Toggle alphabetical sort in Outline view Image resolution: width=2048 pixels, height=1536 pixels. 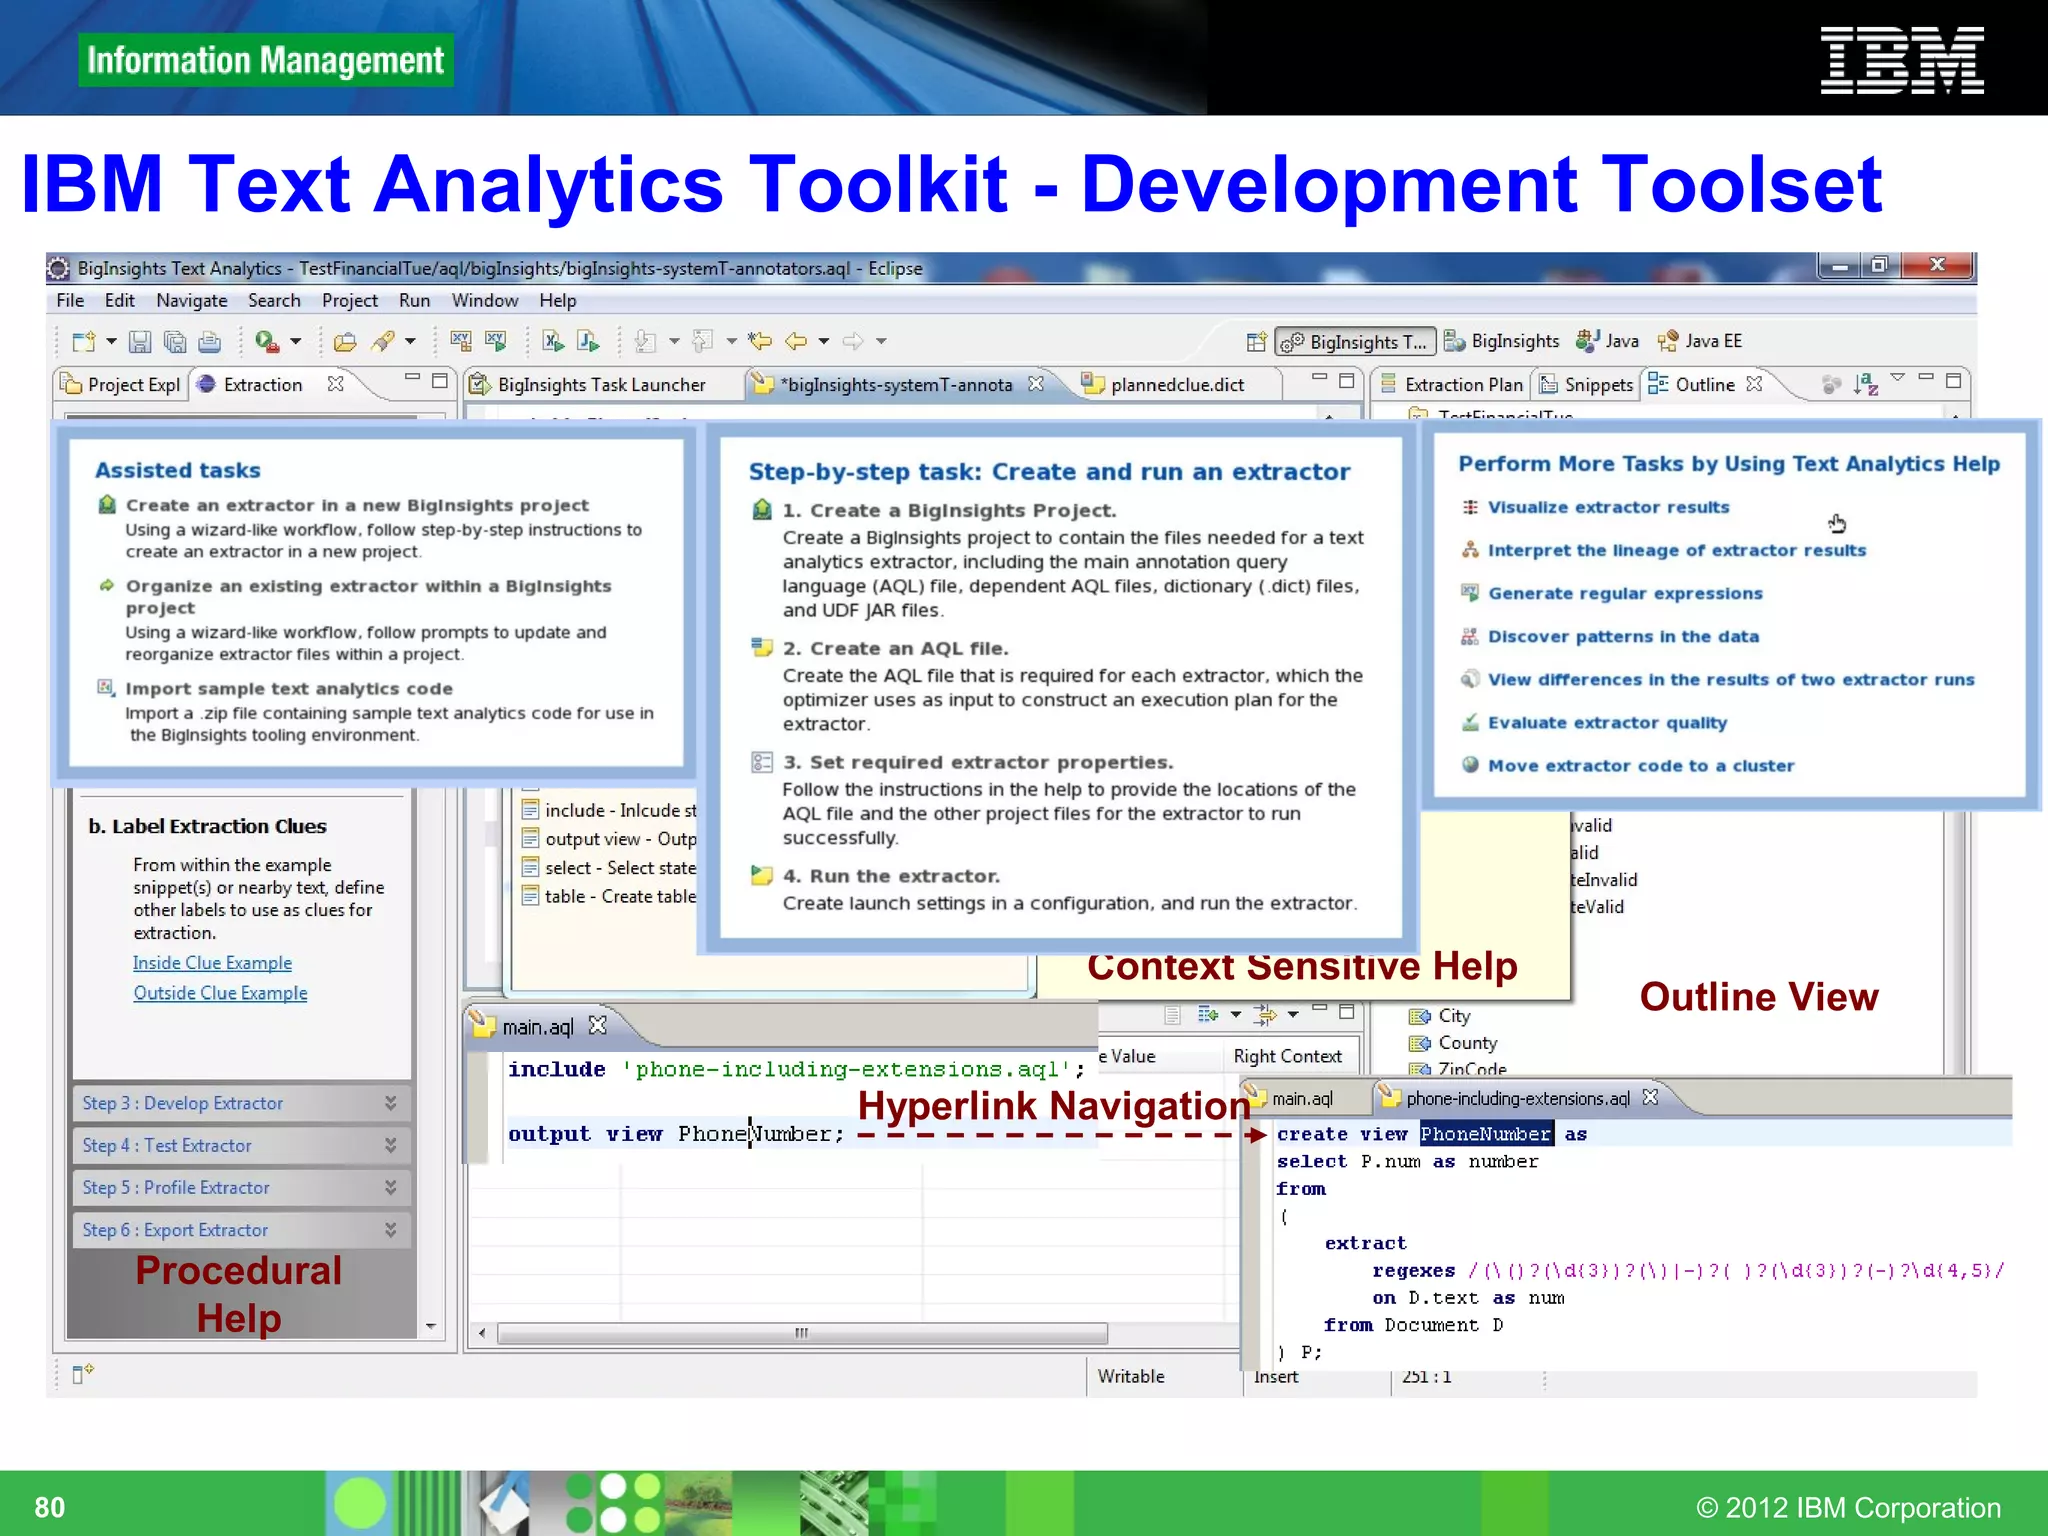pyautogui.click(x=1865, y=385)
